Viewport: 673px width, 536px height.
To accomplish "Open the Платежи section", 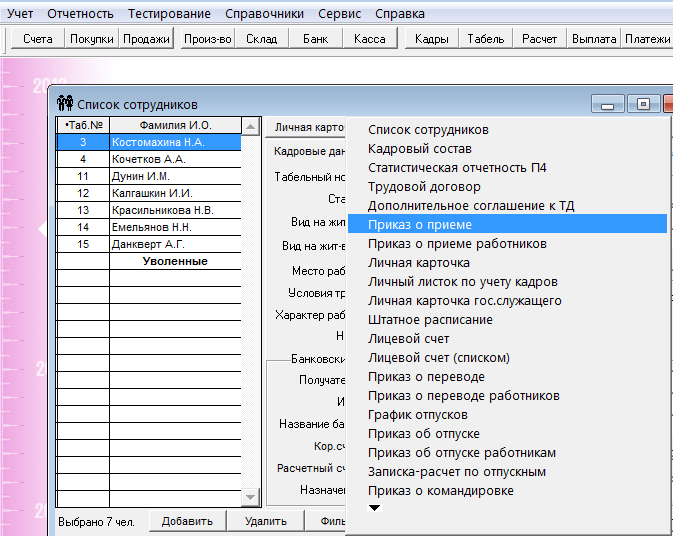I will tap(647, 39).
